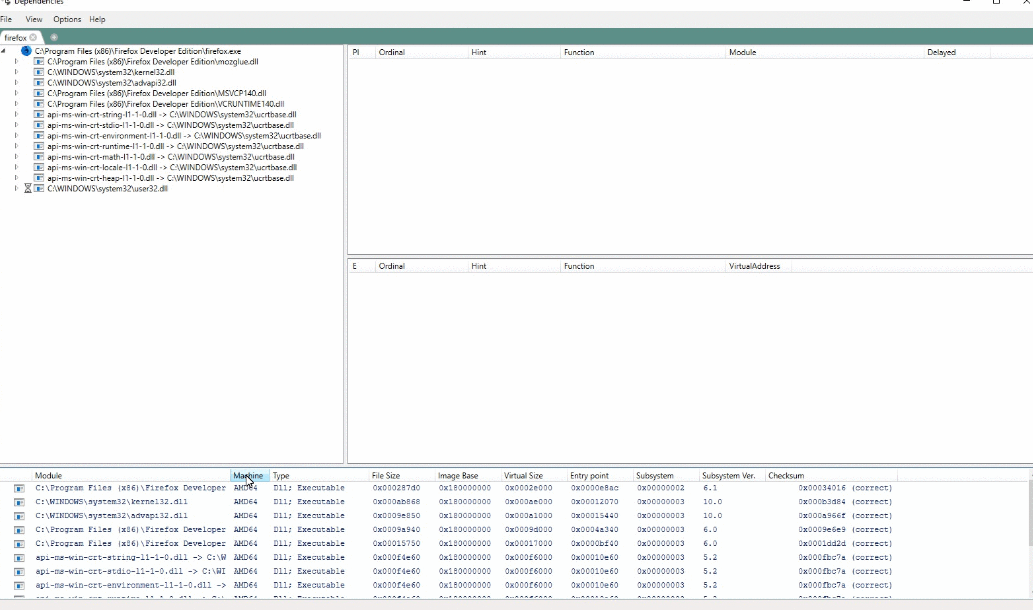Click the mozglue.dll module icon in tree
This screenshot has height=610, width=1033.
[x=39, y=61]
